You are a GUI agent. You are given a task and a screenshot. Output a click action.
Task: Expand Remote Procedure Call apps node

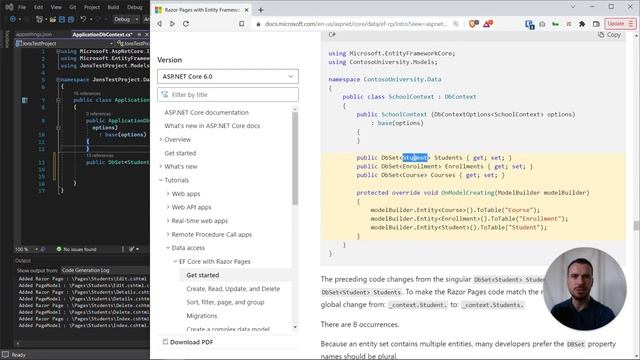tap(168, 234)
